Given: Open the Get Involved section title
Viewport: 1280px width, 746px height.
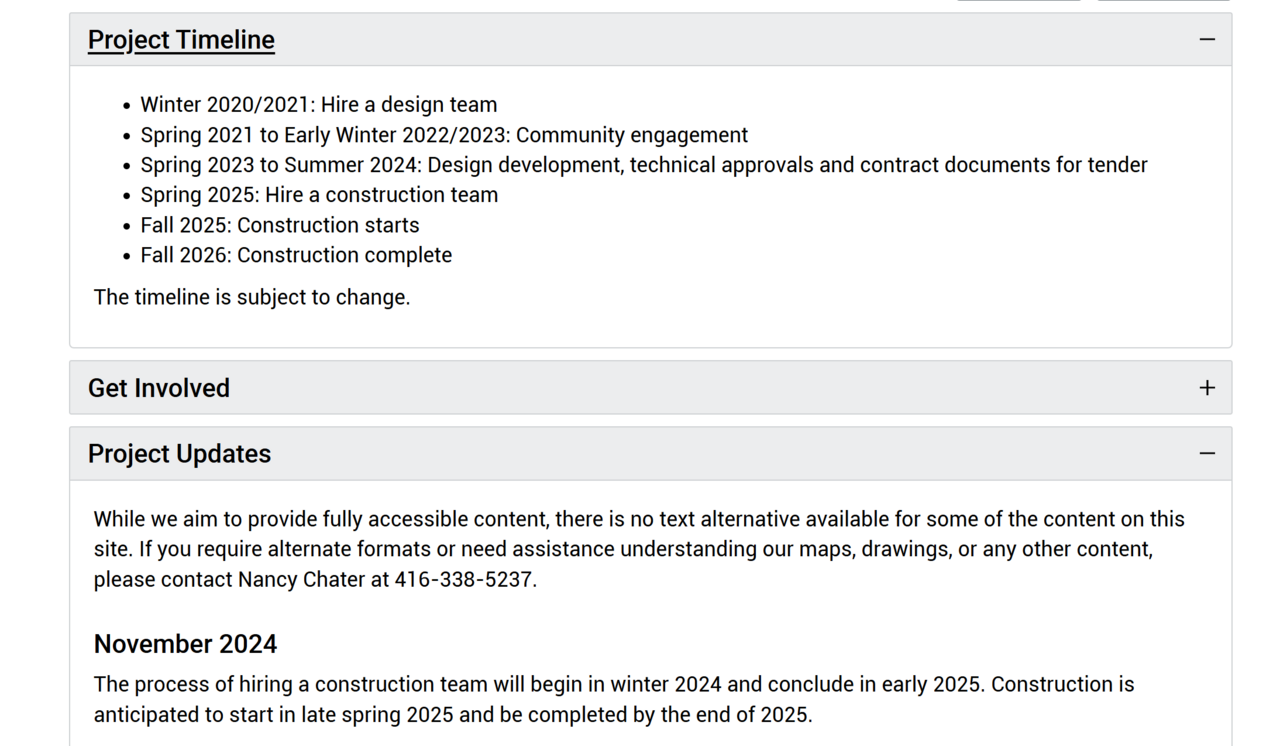Looking at the screenshot, I should coord(159,388).
